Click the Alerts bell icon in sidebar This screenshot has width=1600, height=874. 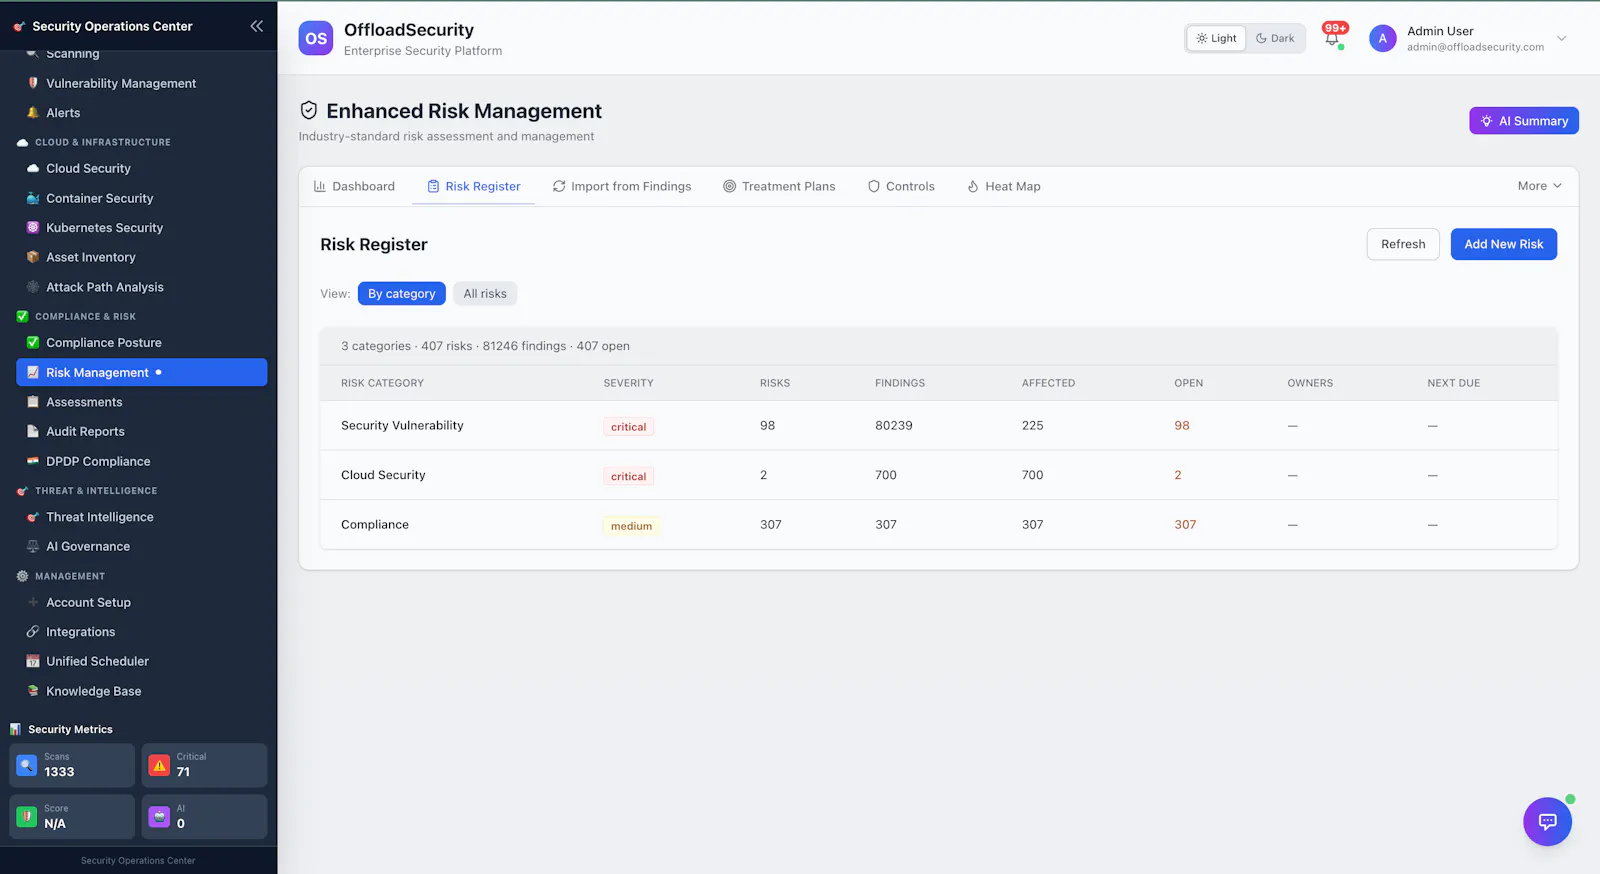click(x=33, y=113)
